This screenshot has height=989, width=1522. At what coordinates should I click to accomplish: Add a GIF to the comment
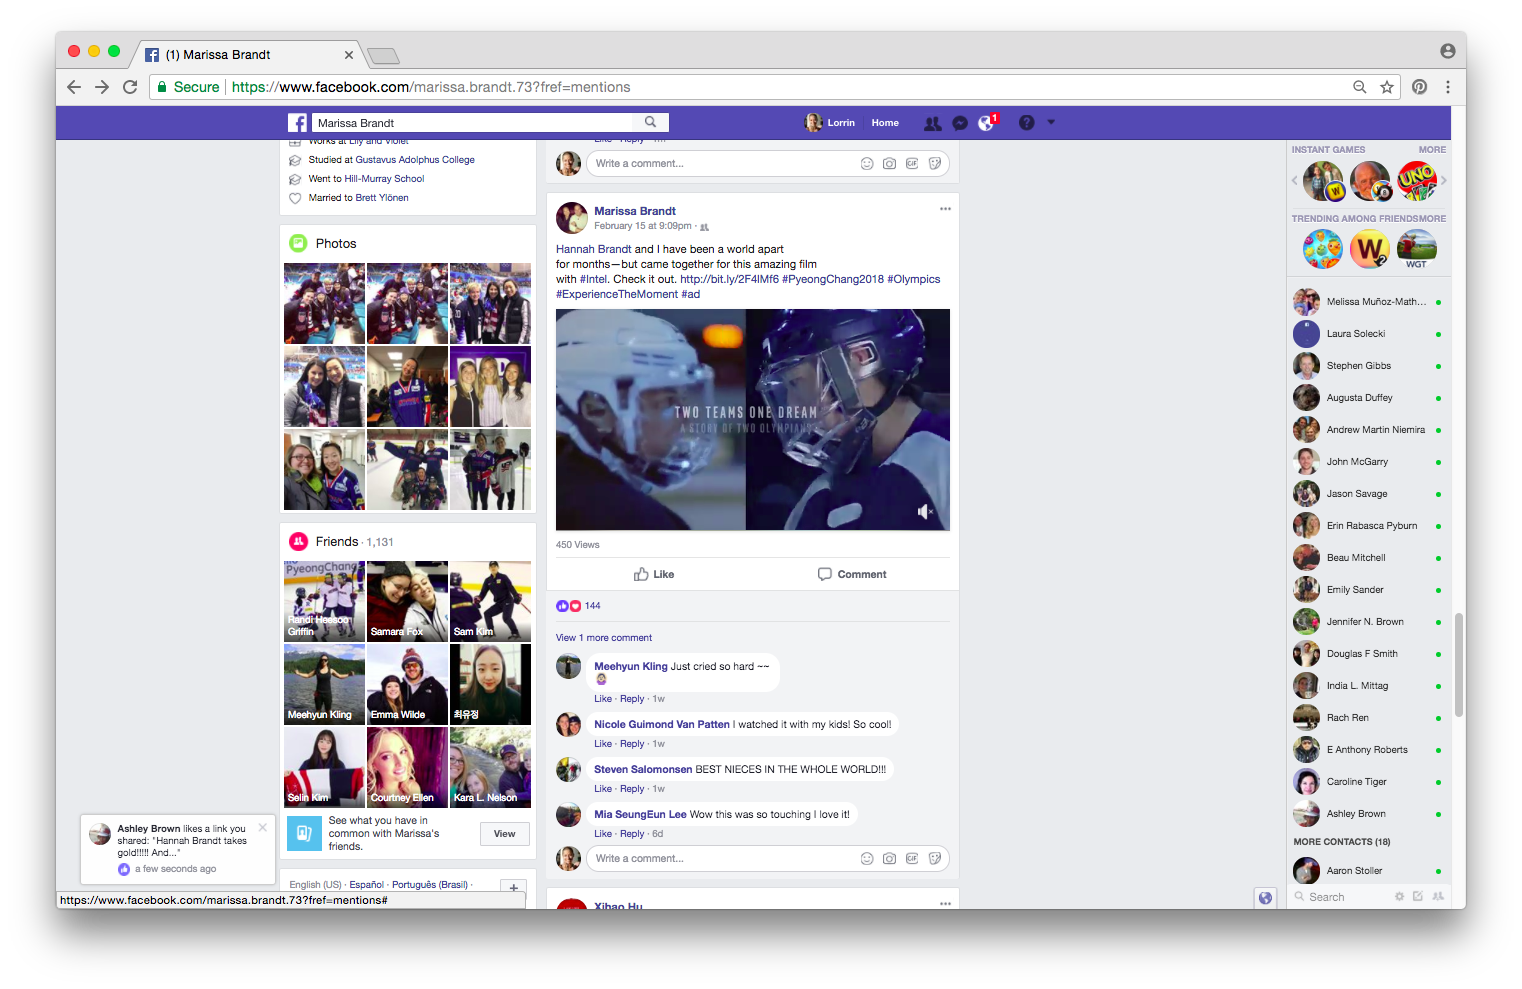912,858
